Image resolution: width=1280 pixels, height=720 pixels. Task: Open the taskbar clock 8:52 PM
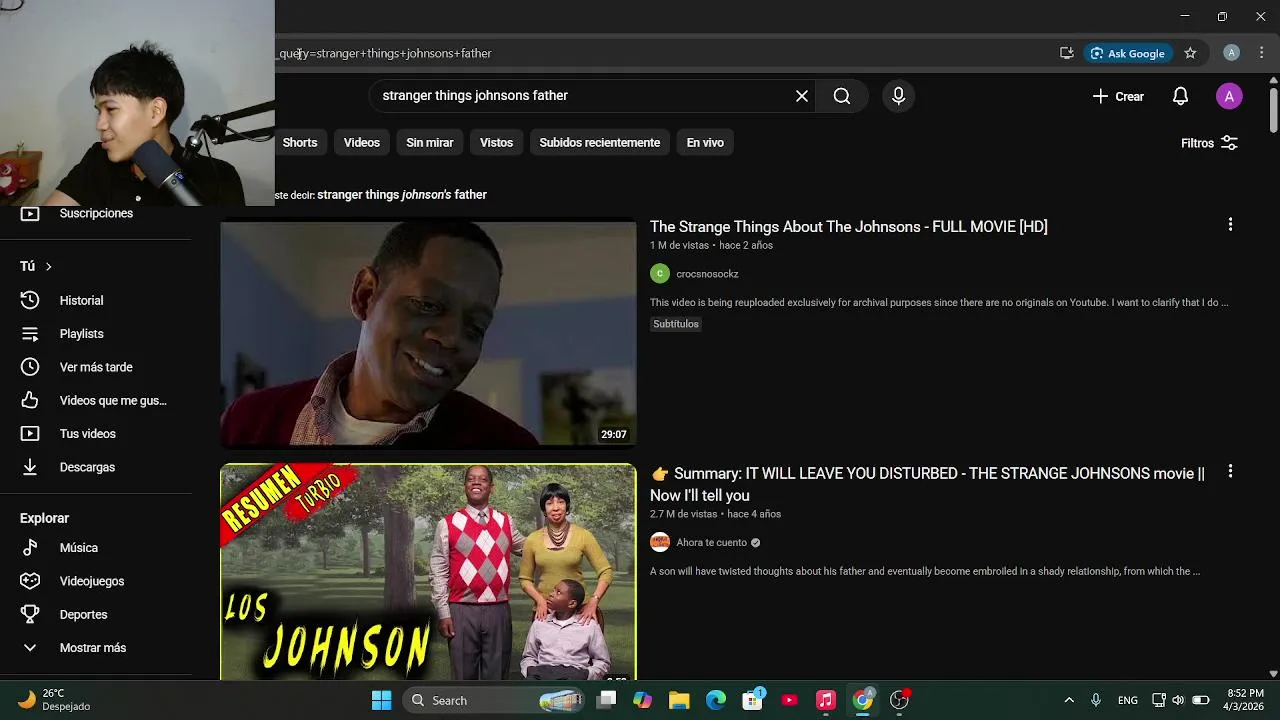[x=1244, y=700]
